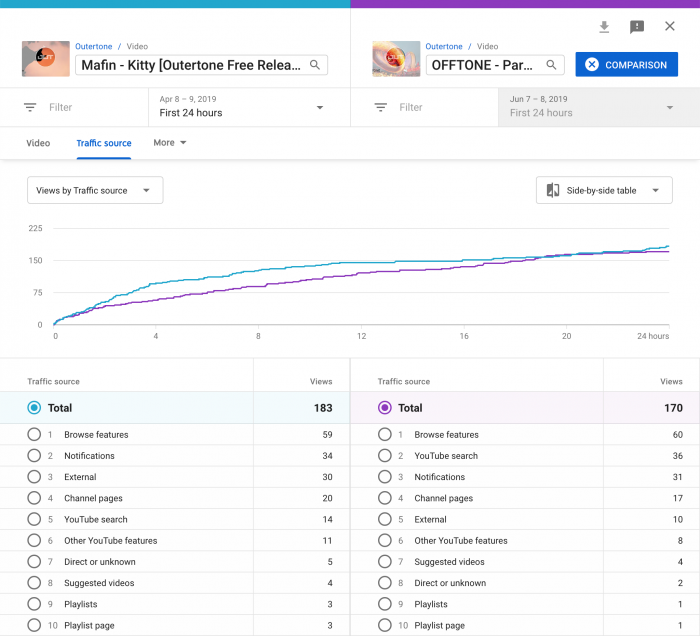Click the right Filter icon

[x=381, y=107]
